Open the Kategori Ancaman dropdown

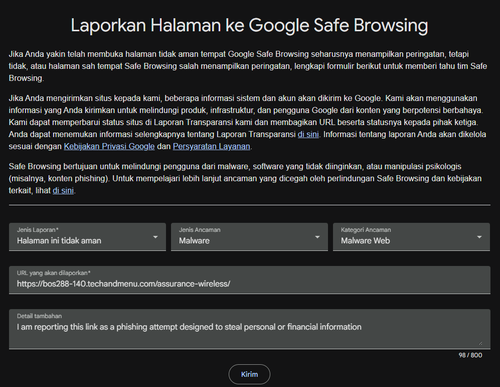(x=411, y=237)
